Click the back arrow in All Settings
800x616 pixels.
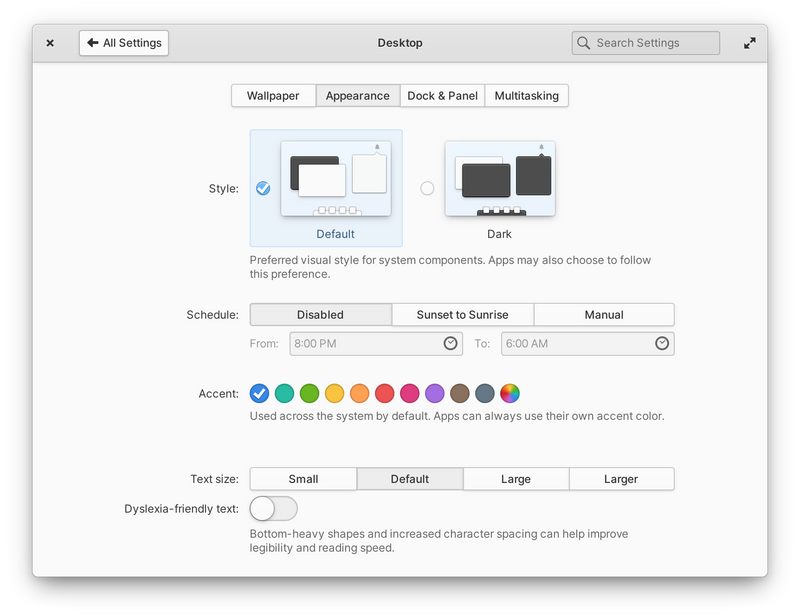(x=92, y=42)
